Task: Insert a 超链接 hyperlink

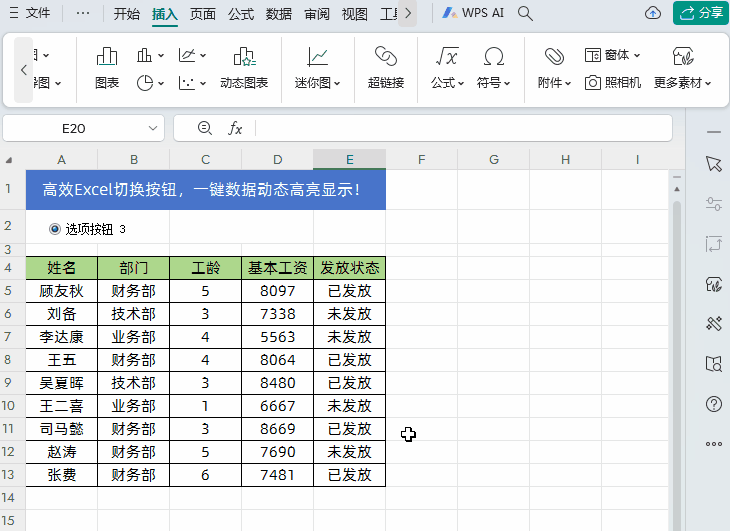Action: coord(385,68)
